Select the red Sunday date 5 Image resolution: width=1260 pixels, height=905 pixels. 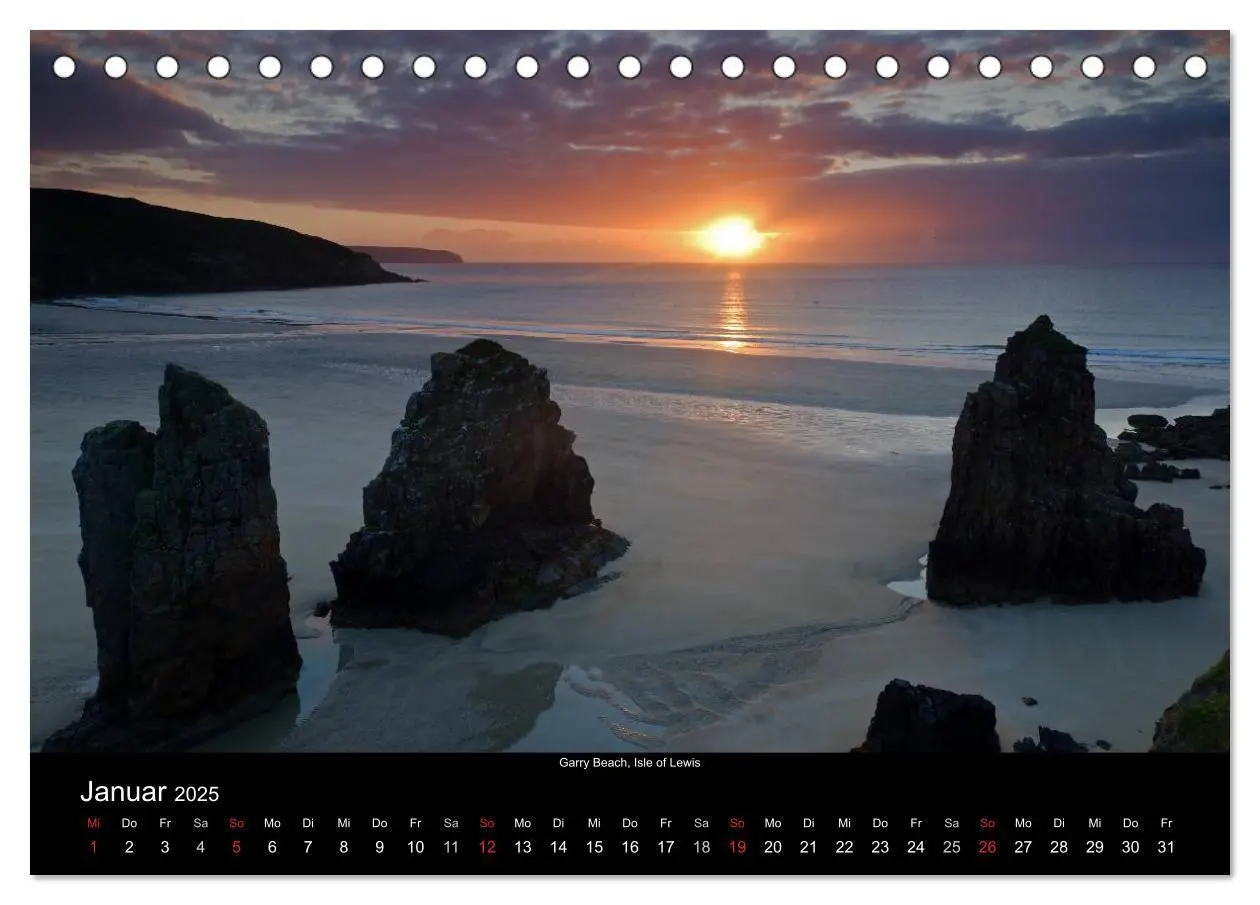point(236,847)
